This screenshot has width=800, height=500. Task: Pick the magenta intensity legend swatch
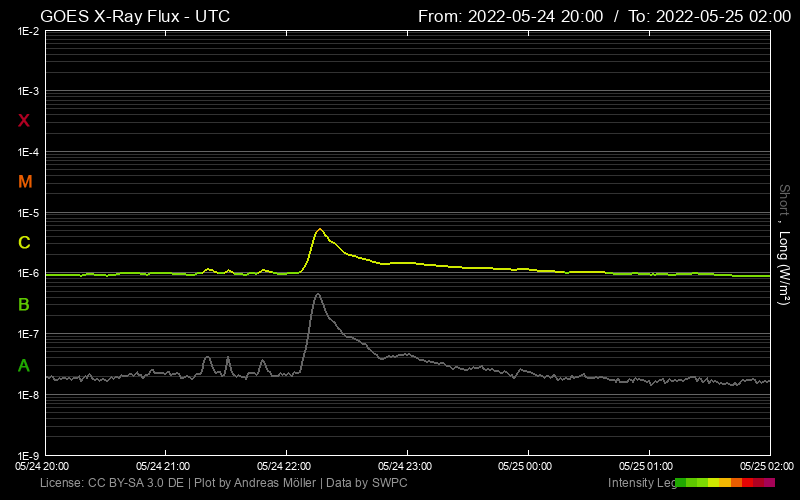[769, 483]
